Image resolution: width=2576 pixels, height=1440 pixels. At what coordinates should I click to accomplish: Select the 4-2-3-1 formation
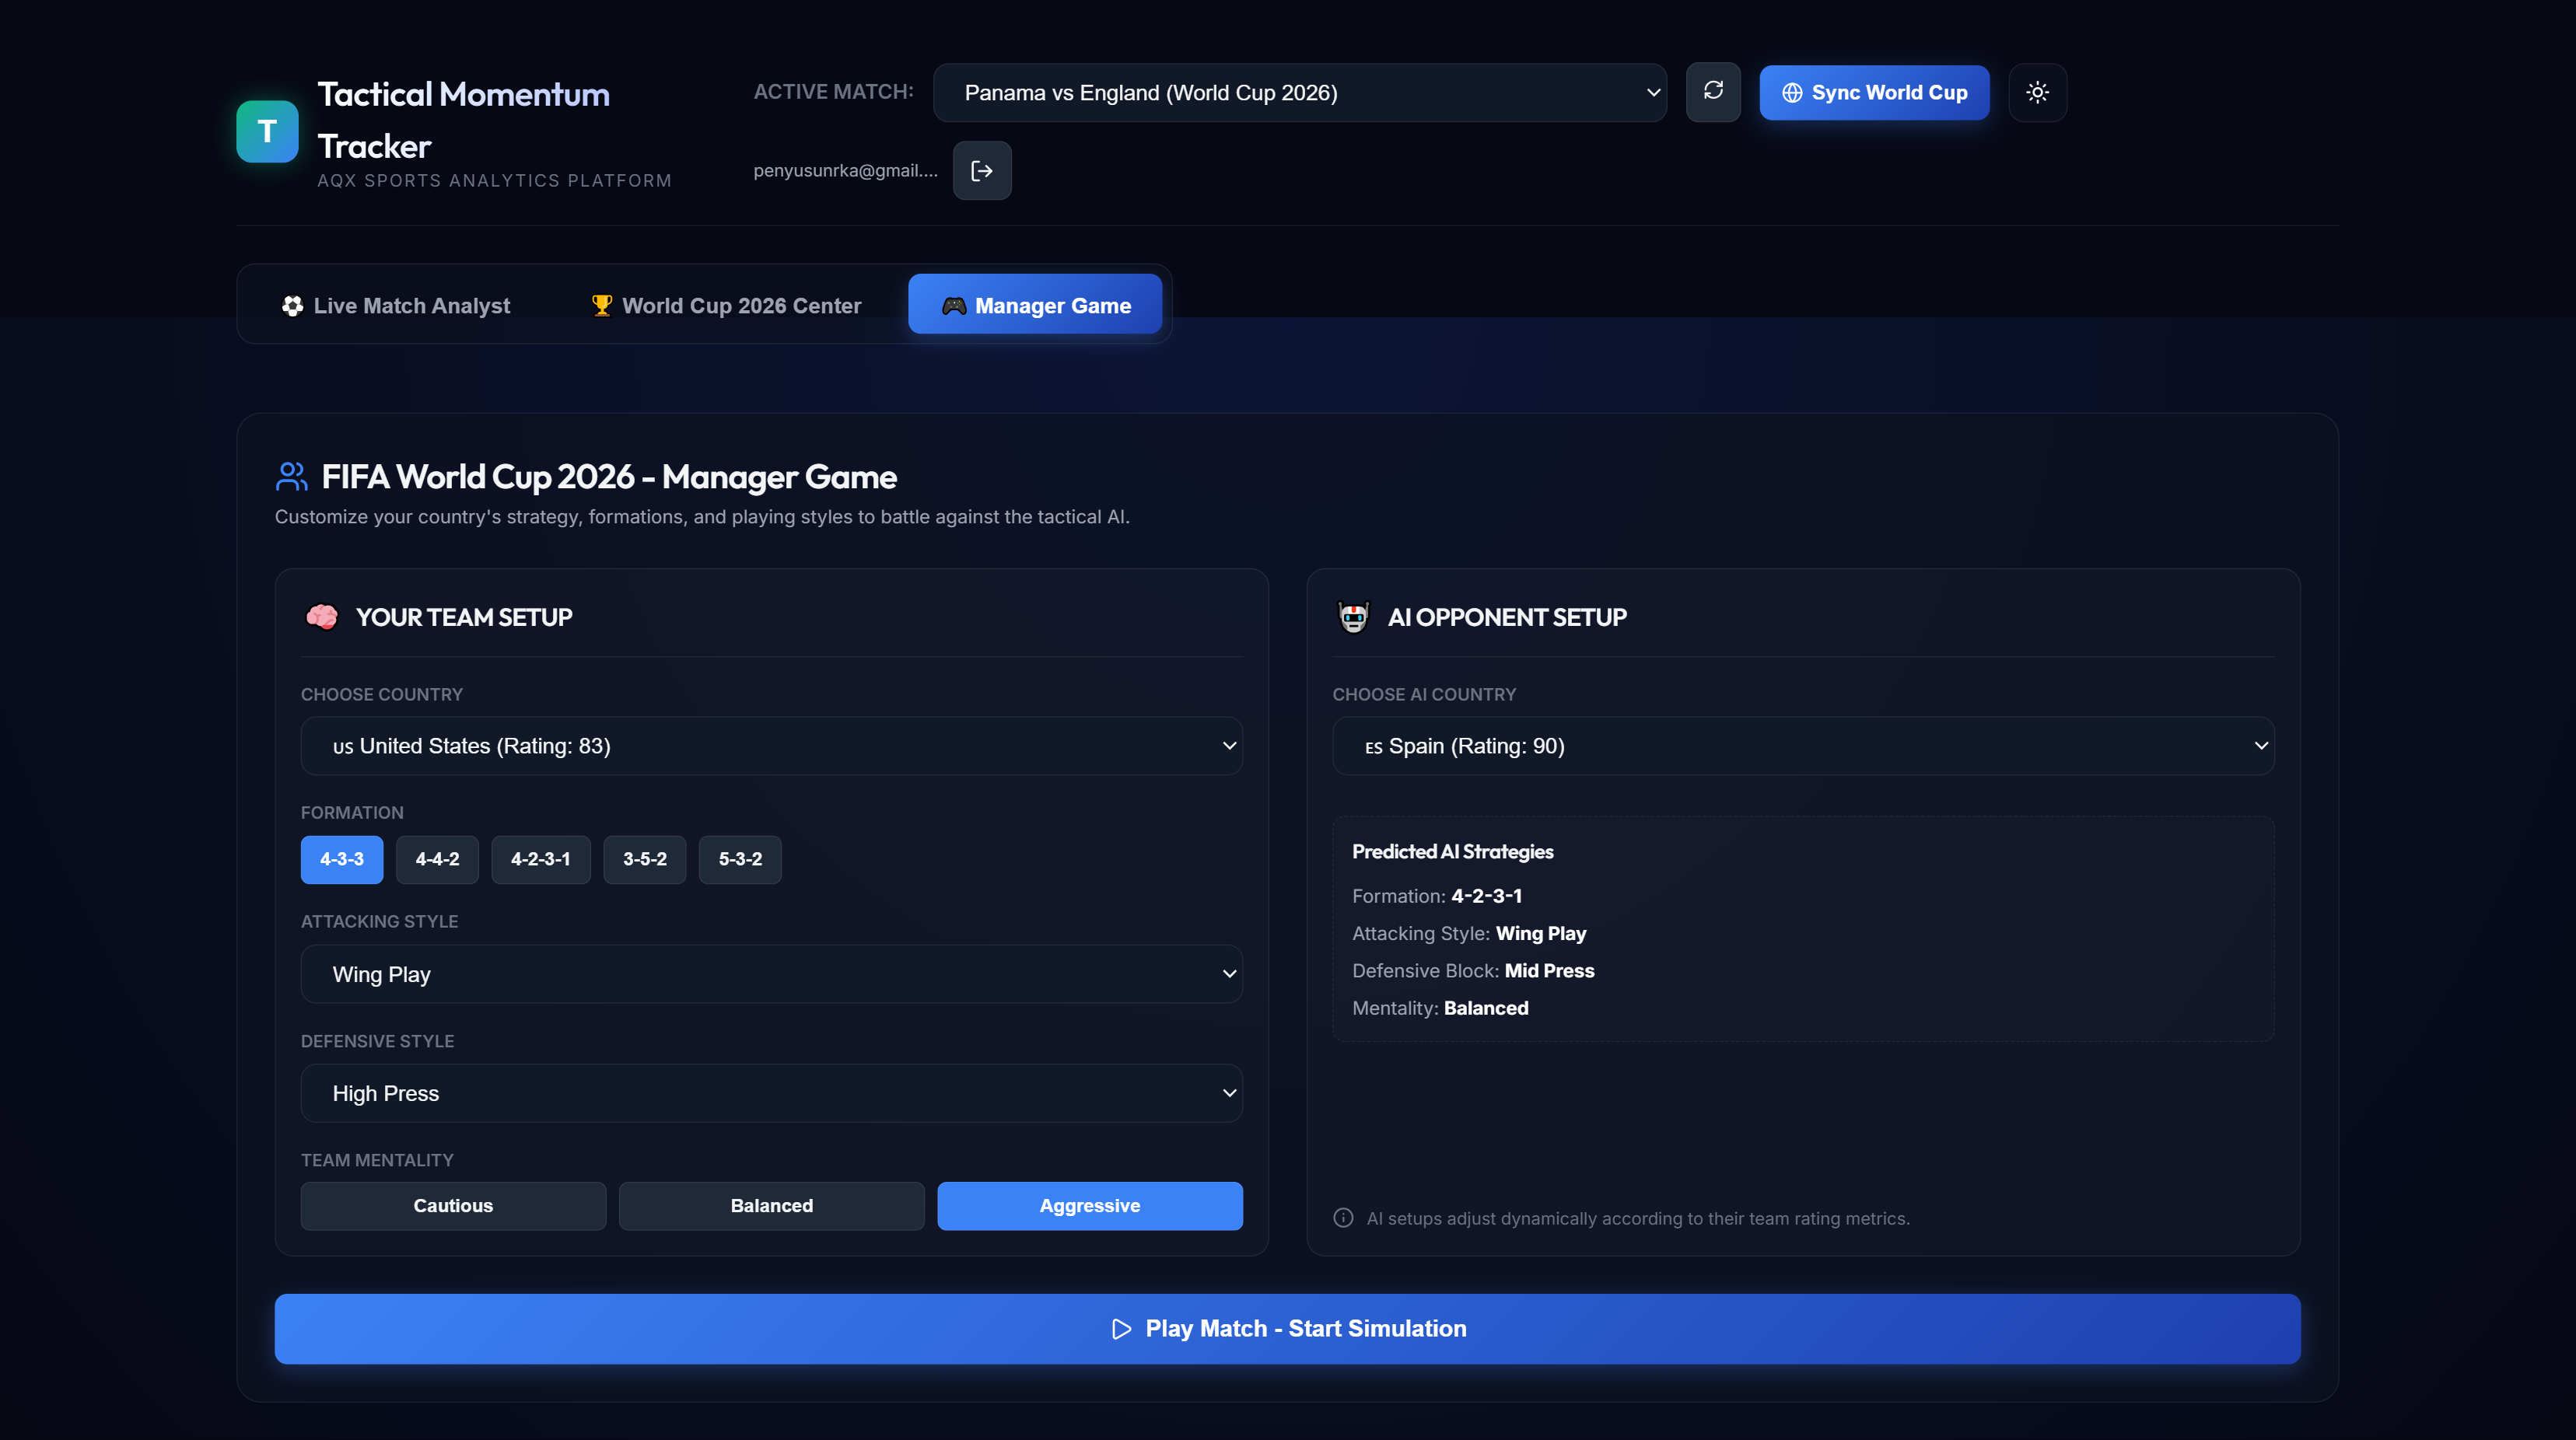pos(540,859)
